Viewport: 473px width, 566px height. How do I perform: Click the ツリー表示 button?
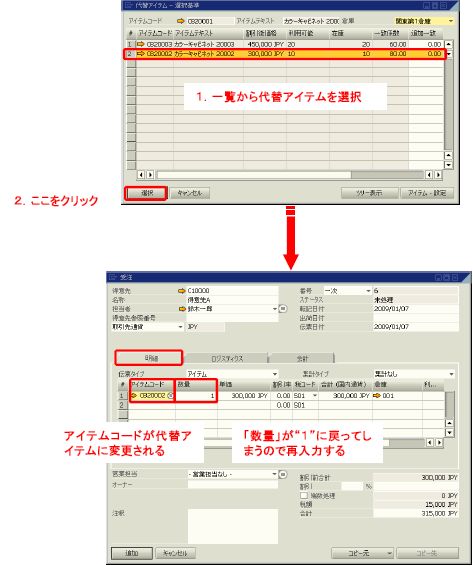click(369, 193)
